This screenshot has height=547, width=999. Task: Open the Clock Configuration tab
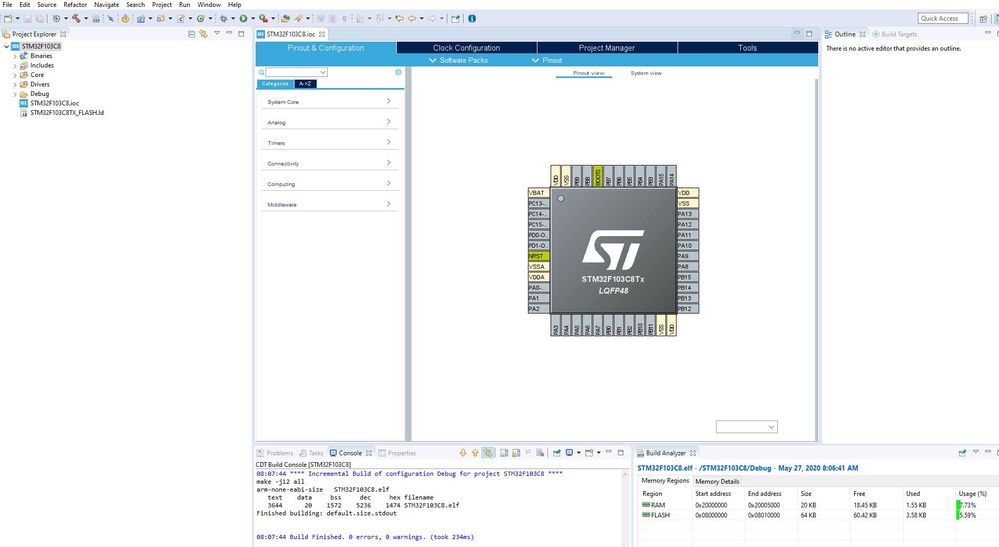pos(466,47)
